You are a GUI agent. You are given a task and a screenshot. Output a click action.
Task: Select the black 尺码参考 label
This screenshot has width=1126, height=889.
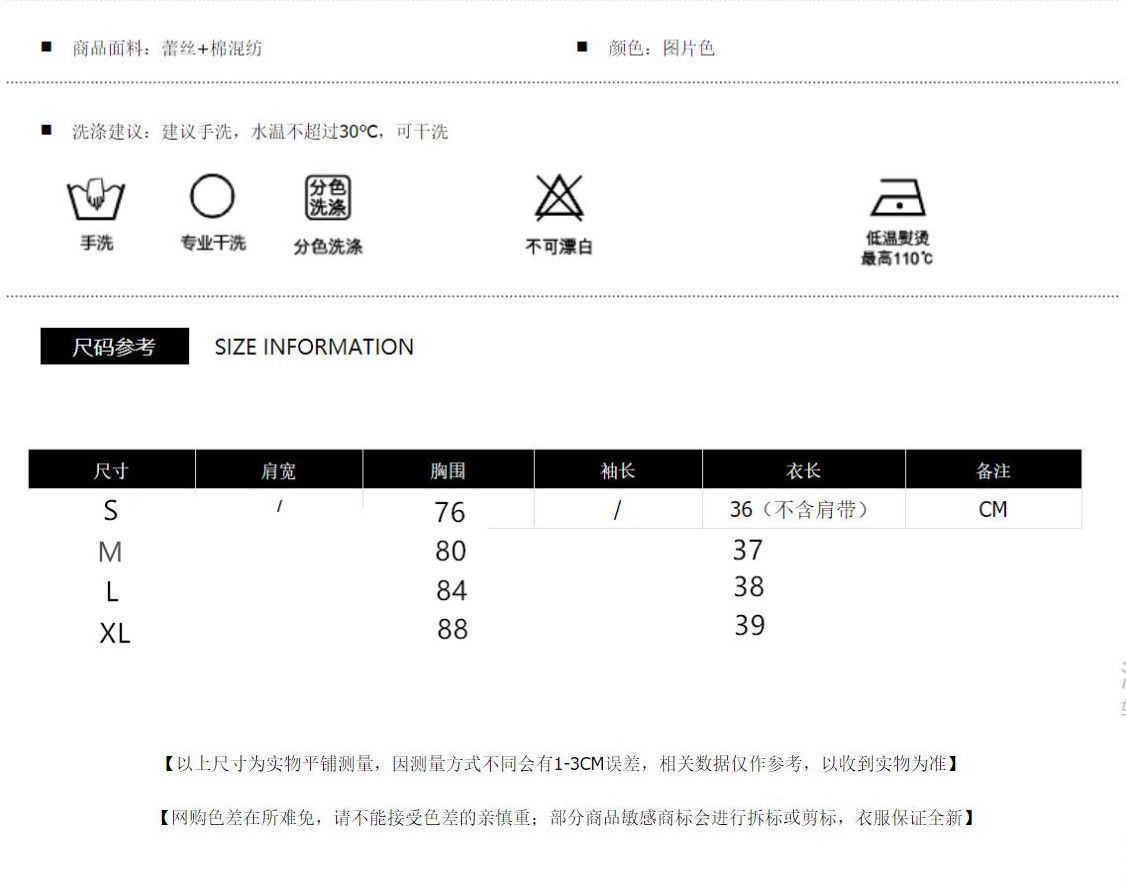click(x=114, y=347)
